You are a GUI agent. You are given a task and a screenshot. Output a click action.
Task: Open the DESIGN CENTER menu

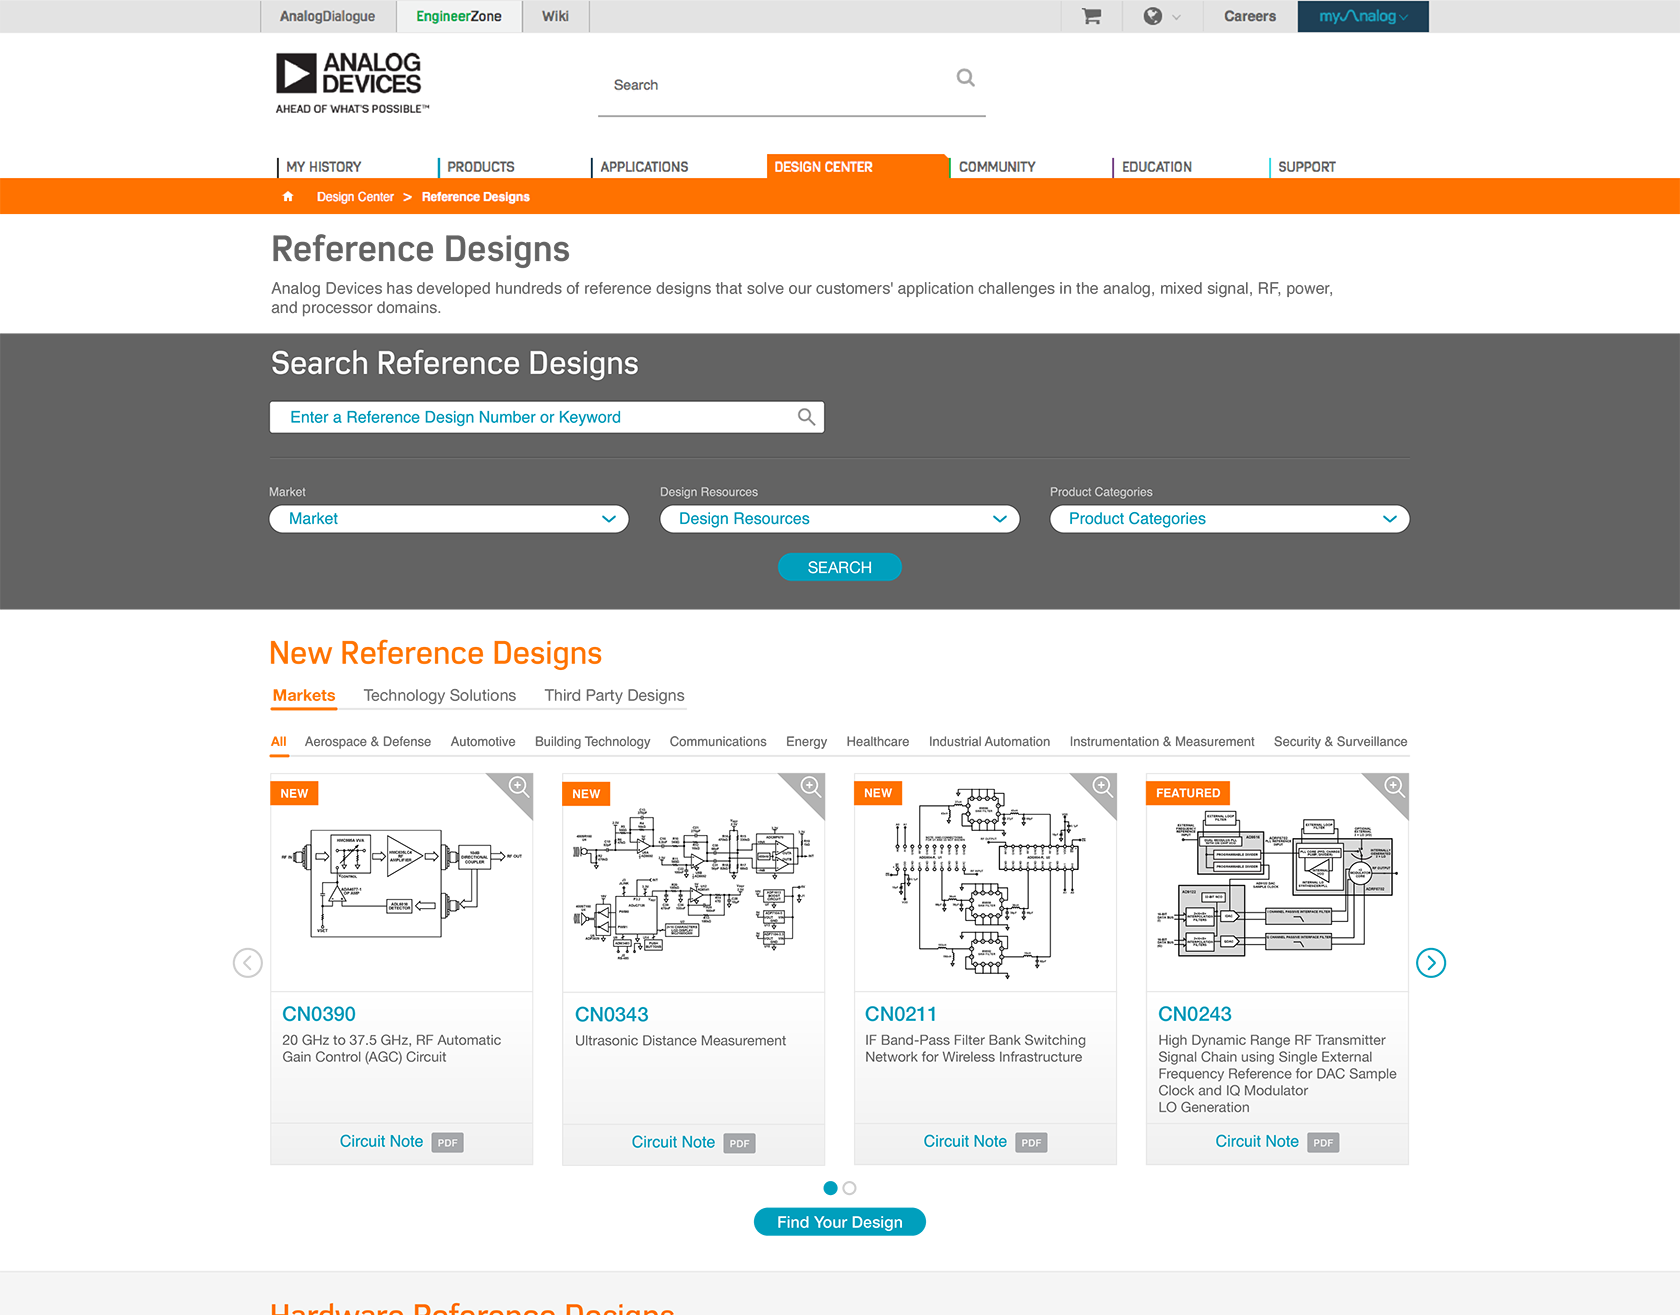click(823, 167)
